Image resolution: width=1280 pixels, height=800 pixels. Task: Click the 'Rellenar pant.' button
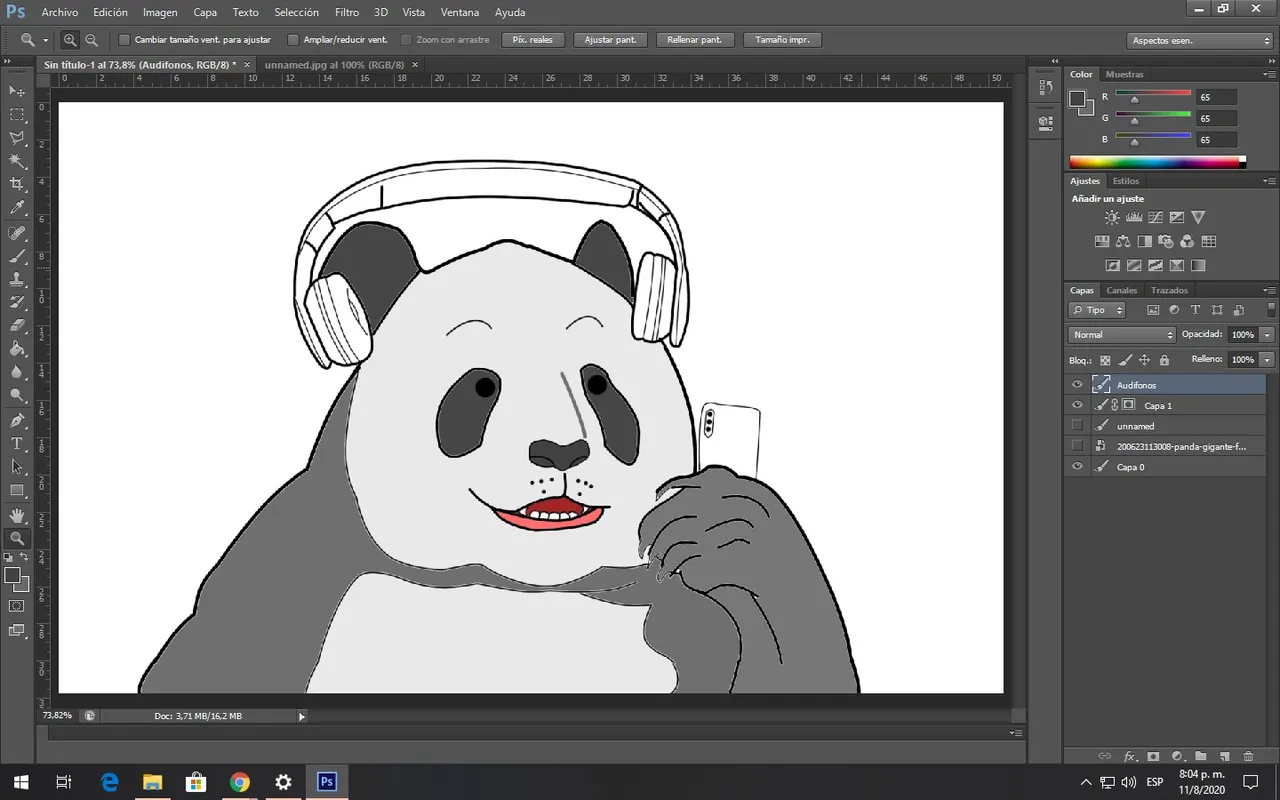(x=695, y=40)
